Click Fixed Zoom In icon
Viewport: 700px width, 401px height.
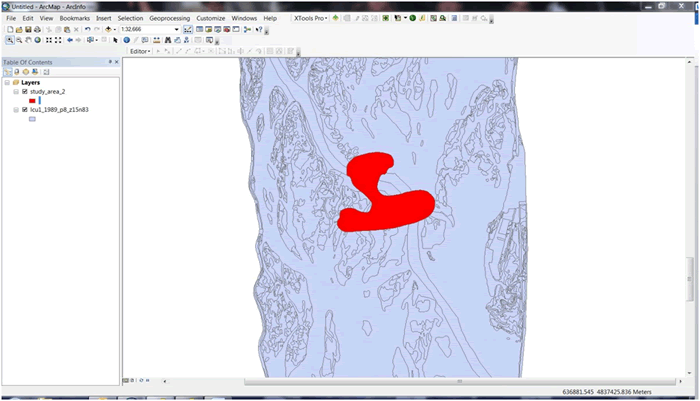coord(49,40)
